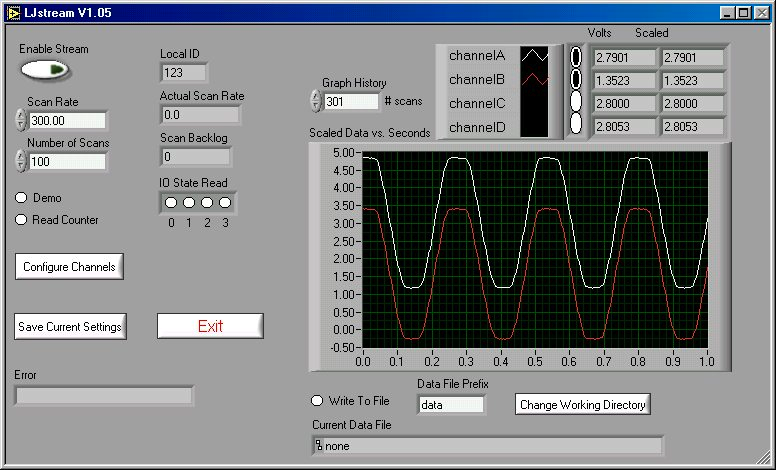Select the Demo radio option
Screen dimensions: 776x470
(x=20, y=198)
